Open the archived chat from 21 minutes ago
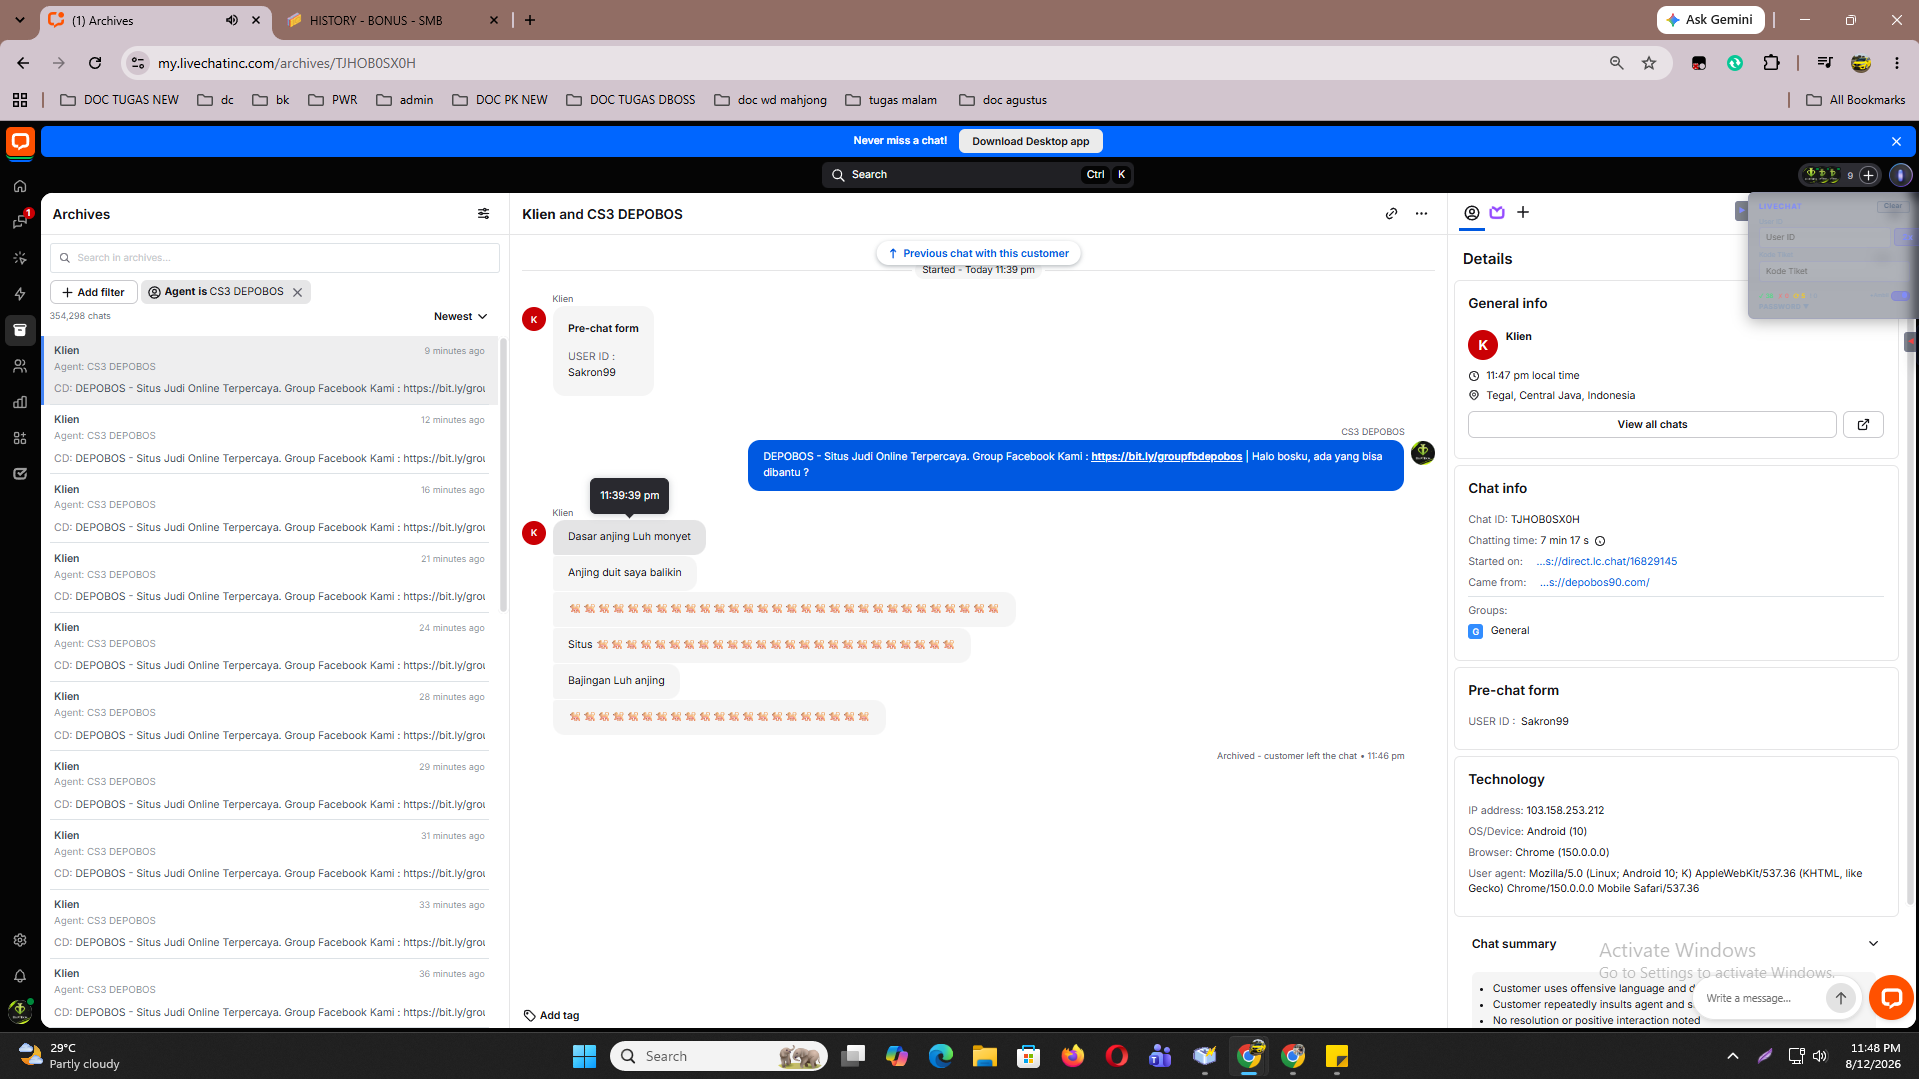Screen dimensions: 1919x1079 tap(270, 578)
